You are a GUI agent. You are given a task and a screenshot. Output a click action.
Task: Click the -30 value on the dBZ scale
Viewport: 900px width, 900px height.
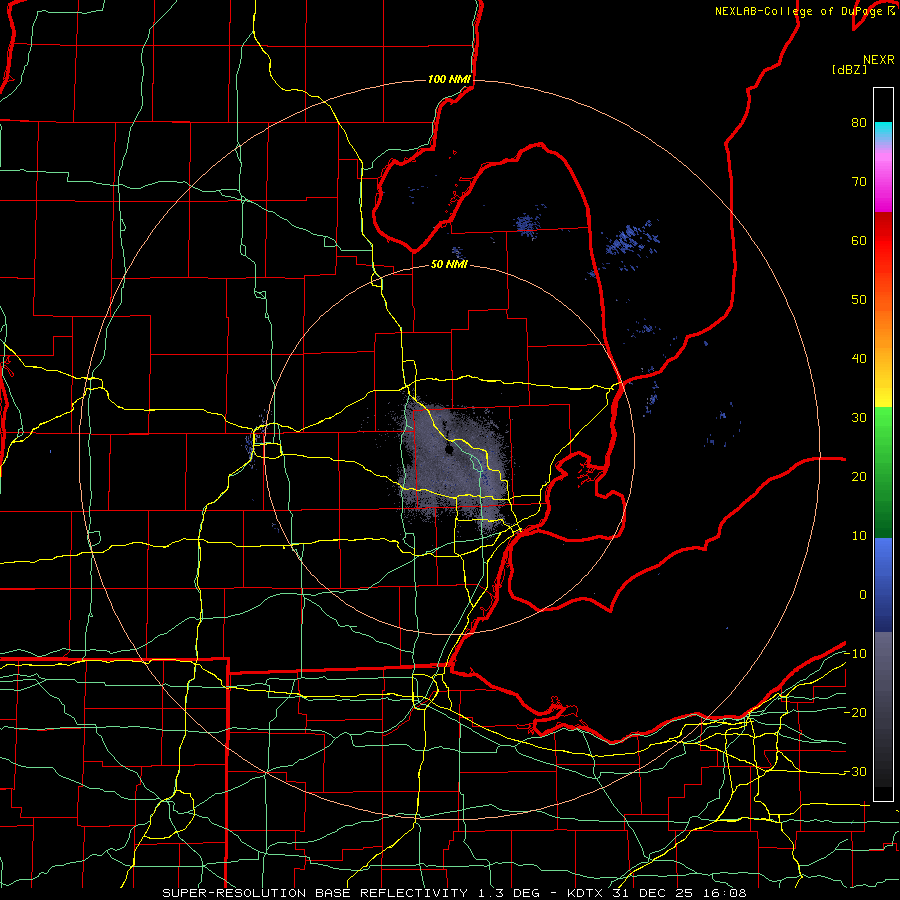point(855,771)
